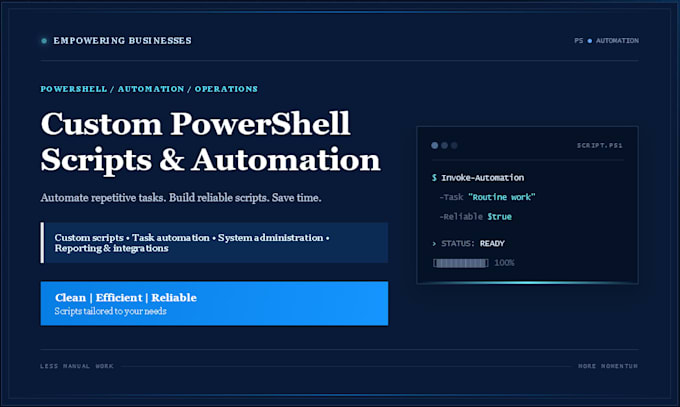
Task: Click the 'STATUS: READY' line
Action: point(473,243)
